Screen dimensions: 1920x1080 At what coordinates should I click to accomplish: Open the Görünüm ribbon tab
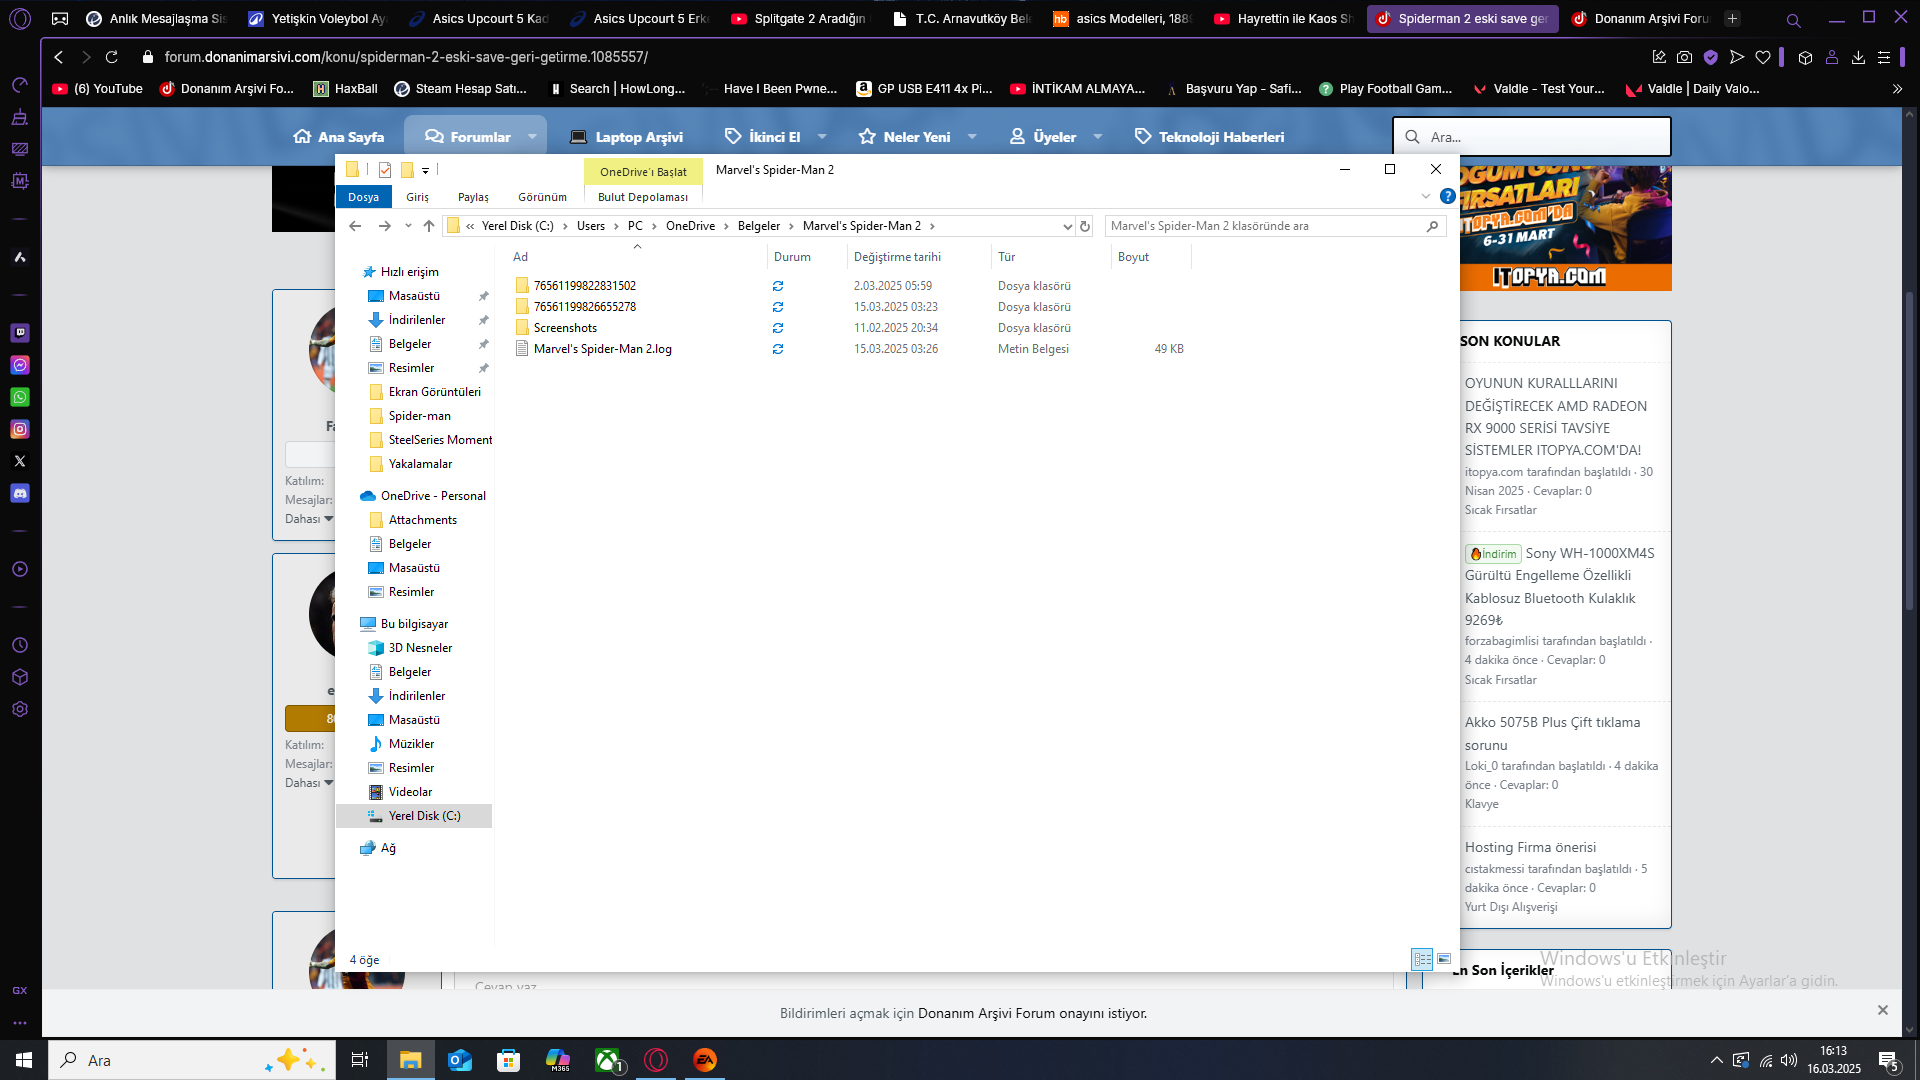pos(542,197)
